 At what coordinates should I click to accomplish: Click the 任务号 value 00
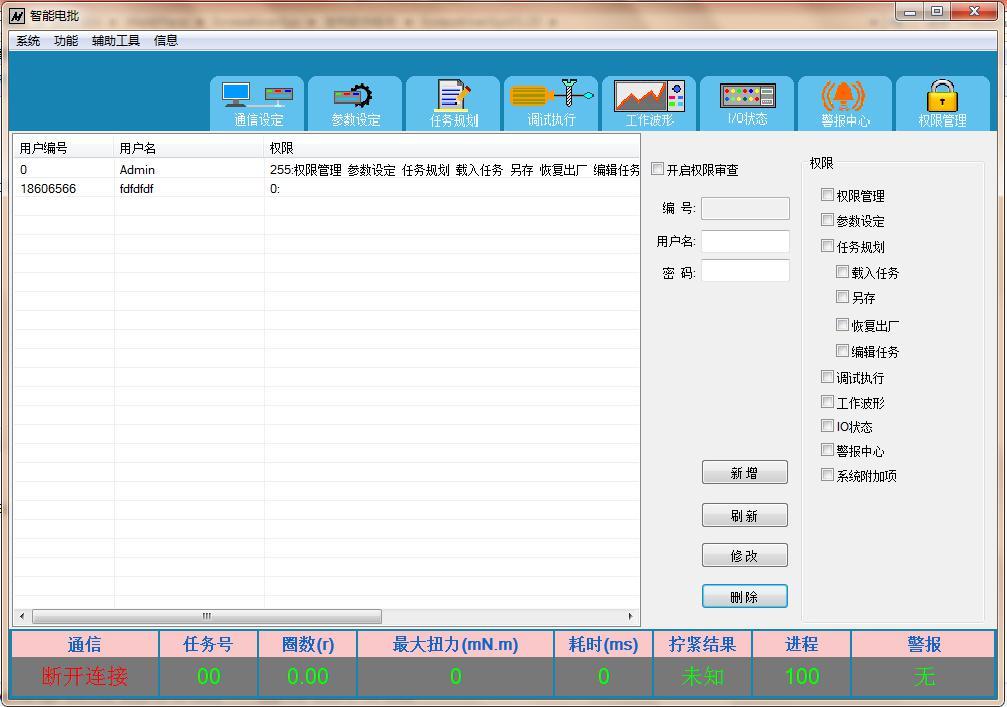[x=209, y=676]
